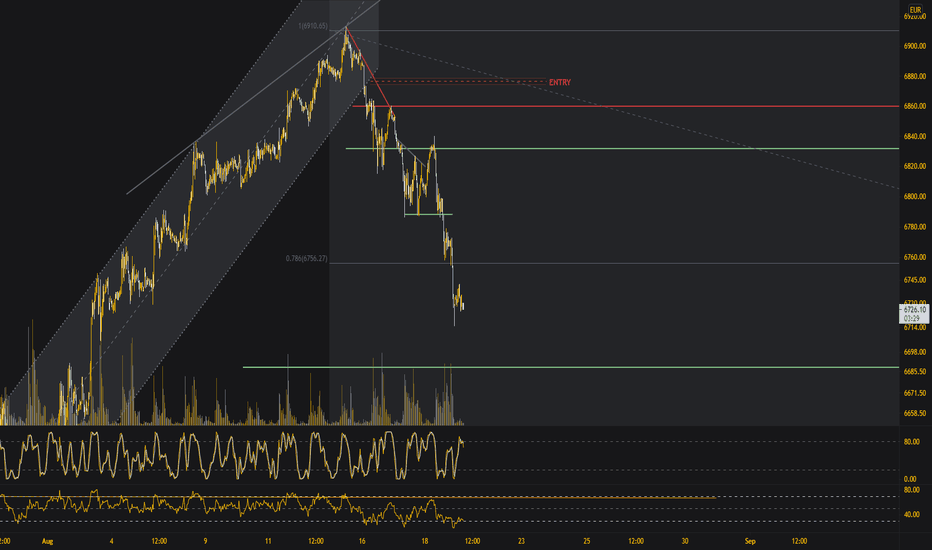Click price axis label 6685.50
Viewport: 932px width, 550px height.
click(914, 372)
